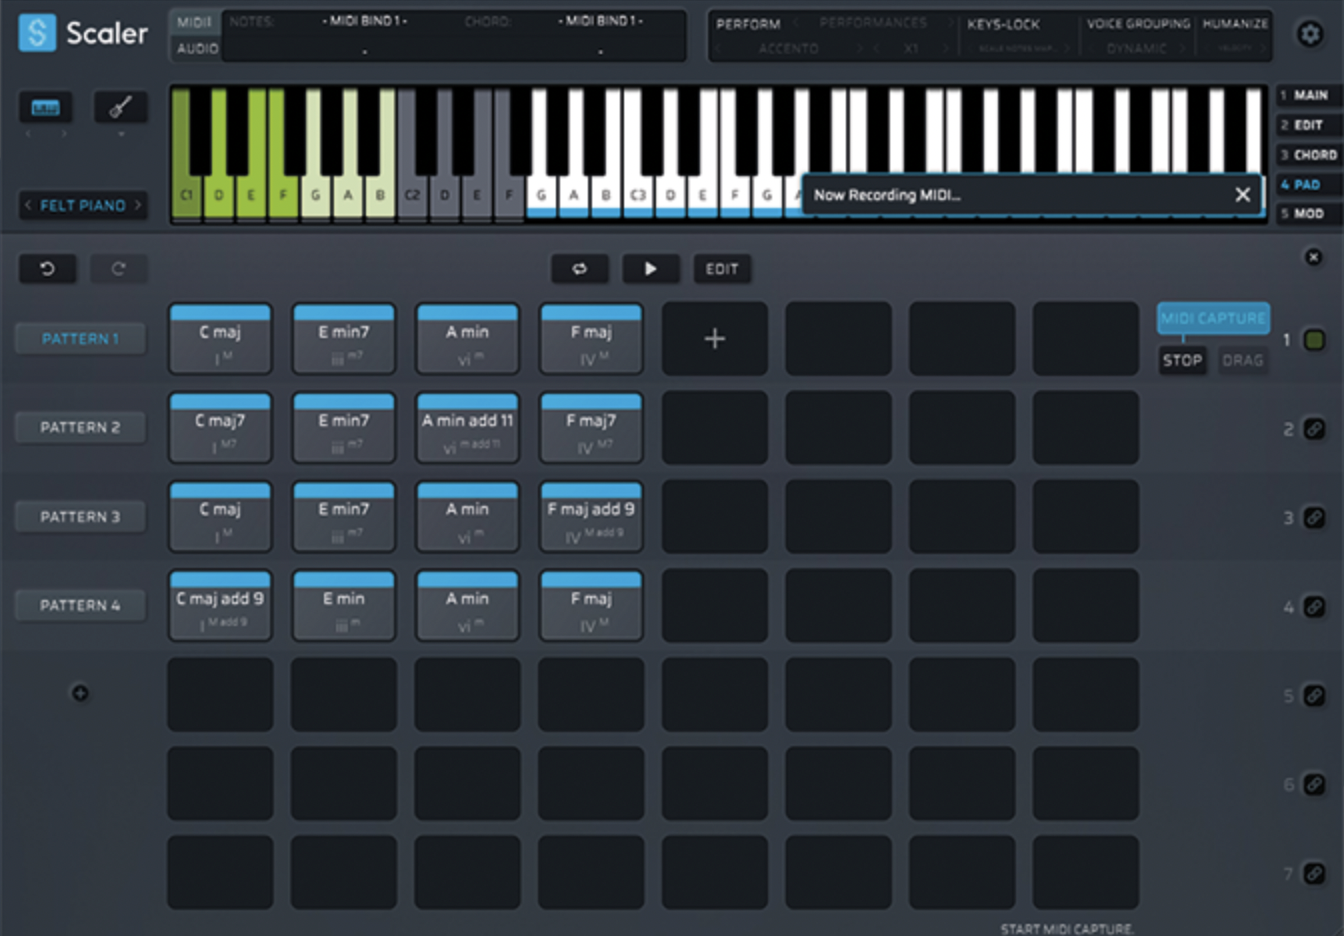Image resolution: width=1344 pixels, height=936 pixels.
Task: Click the redo arrow icon
Action: 118,268
